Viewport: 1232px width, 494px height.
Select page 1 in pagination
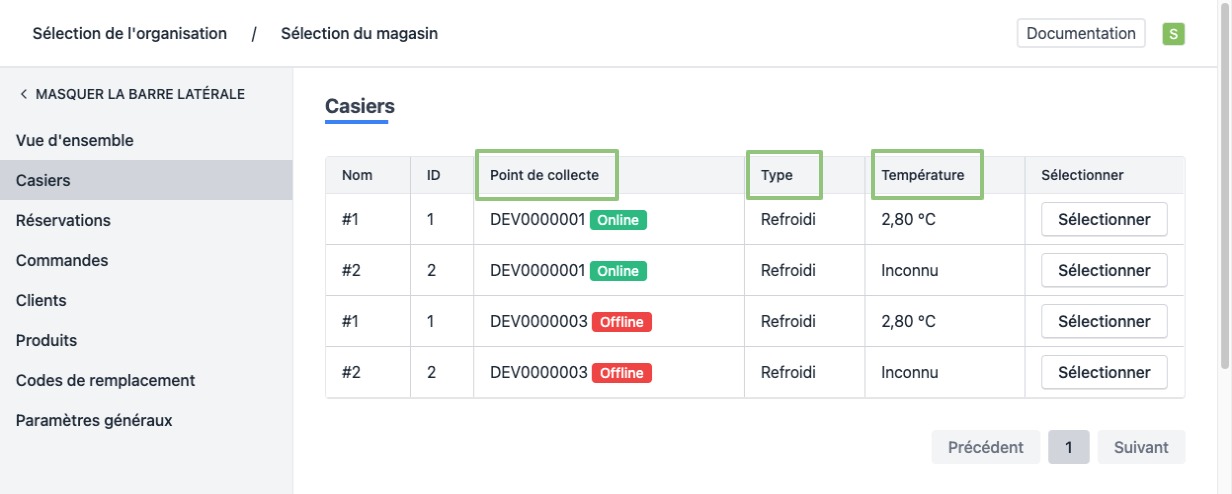tap(1069, 448)
